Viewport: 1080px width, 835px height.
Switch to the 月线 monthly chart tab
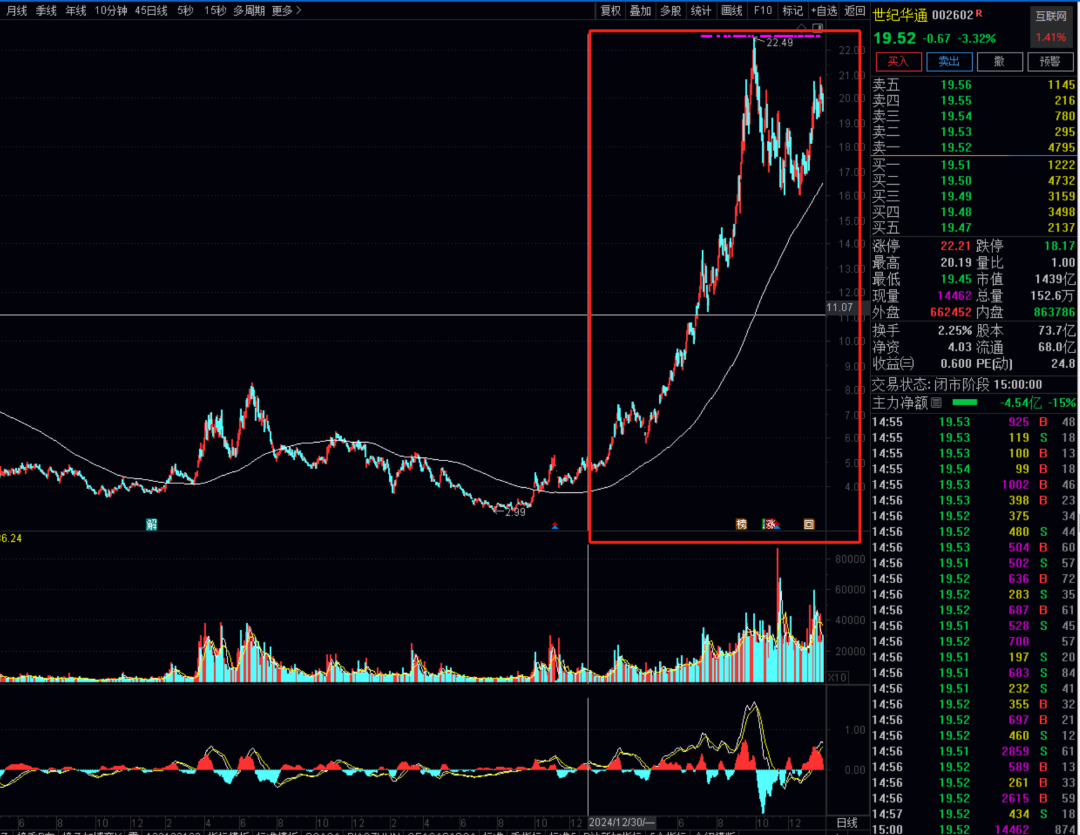(x=17, y=10)
